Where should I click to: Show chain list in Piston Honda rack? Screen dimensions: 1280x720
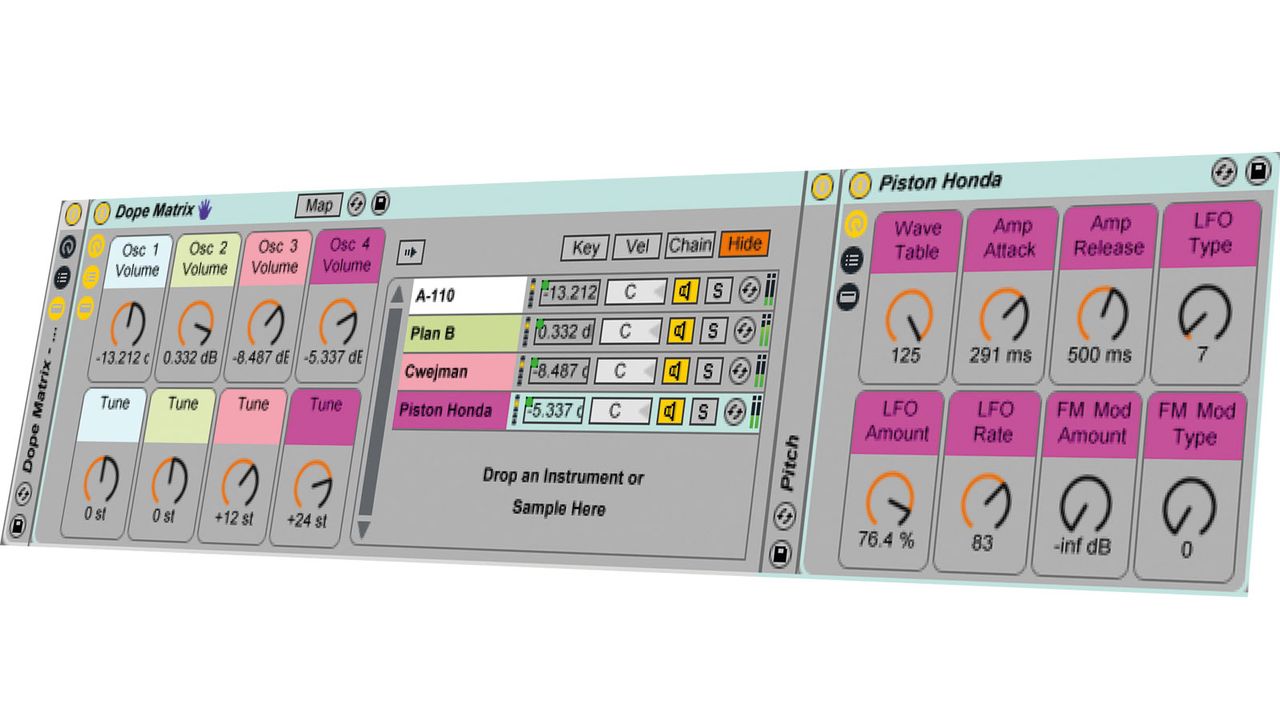852,262
